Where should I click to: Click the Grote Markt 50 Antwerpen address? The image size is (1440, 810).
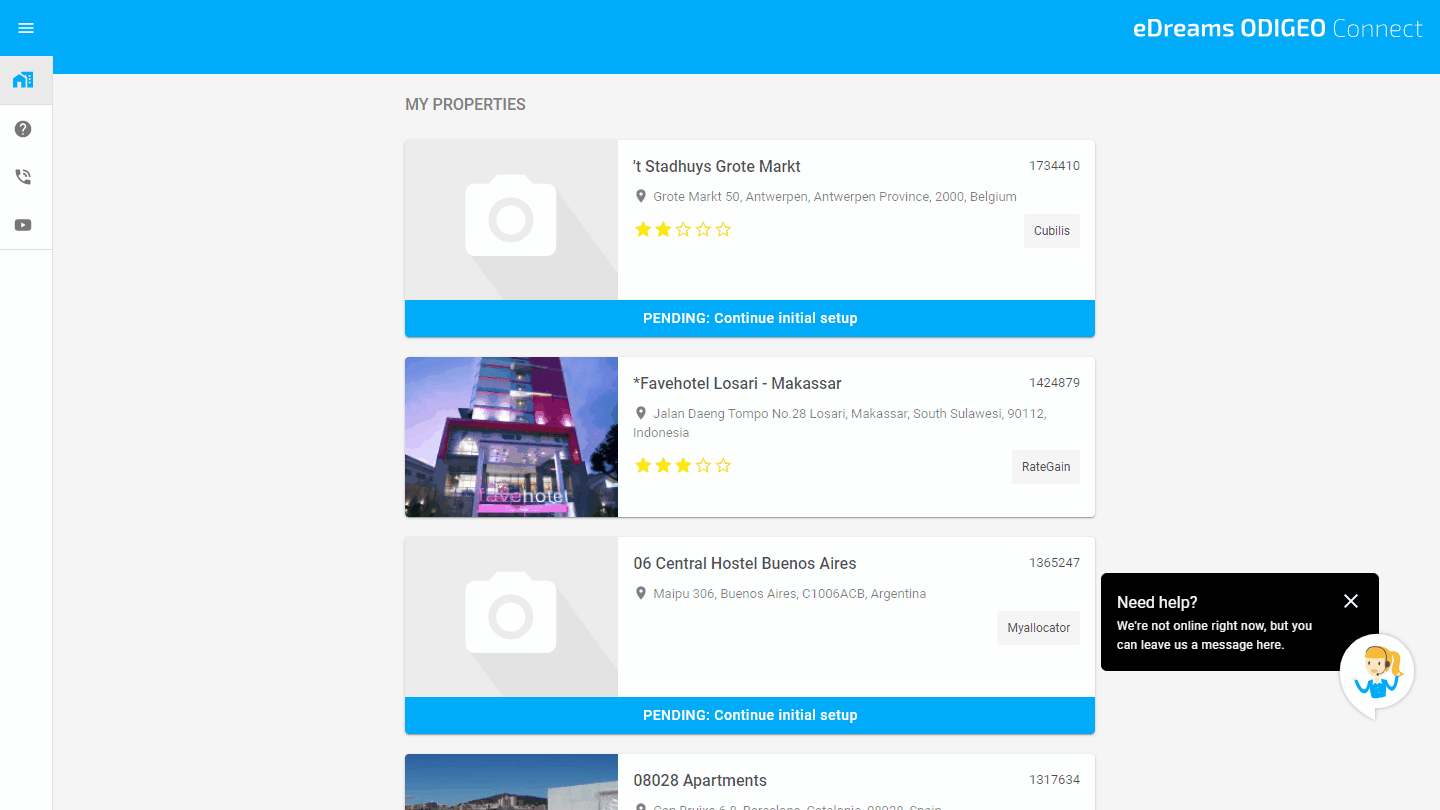coord(835,197)
